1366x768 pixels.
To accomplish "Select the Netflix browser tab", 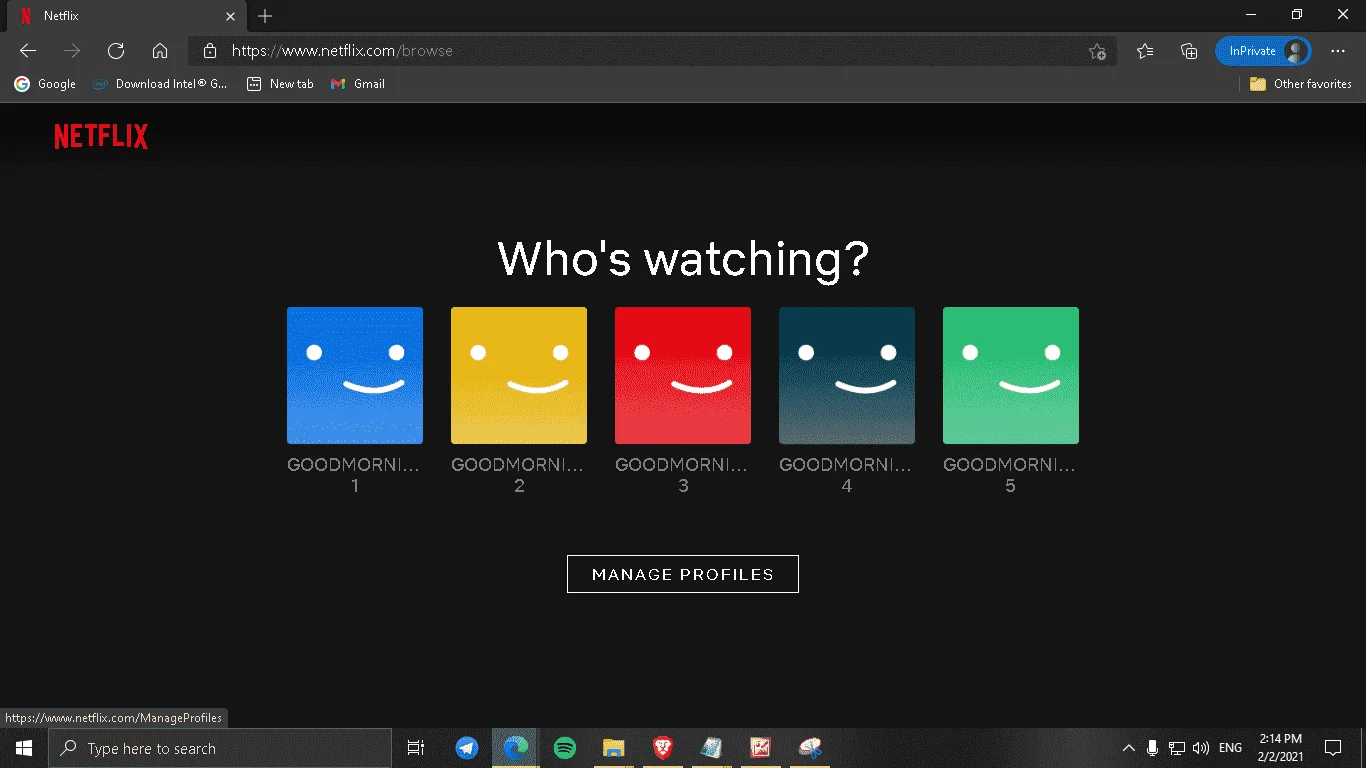I will (124, 16).
